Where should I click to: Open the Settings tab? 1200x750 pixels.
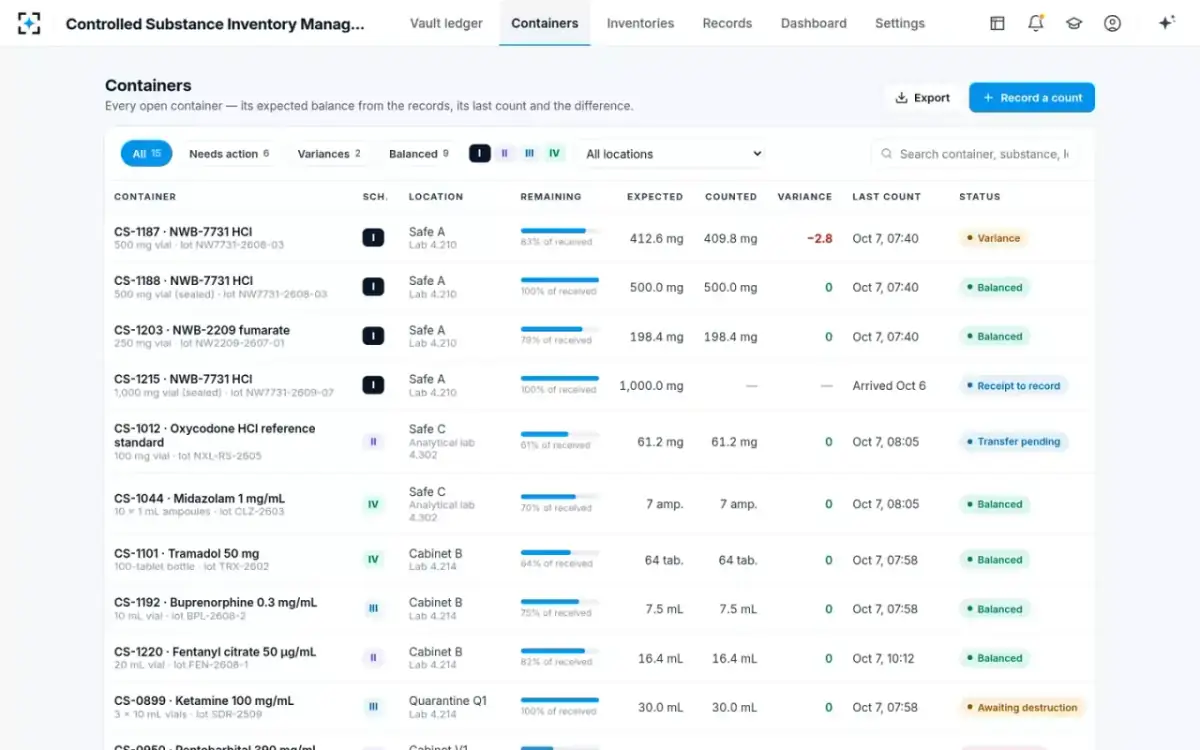(x=900, y=23)
